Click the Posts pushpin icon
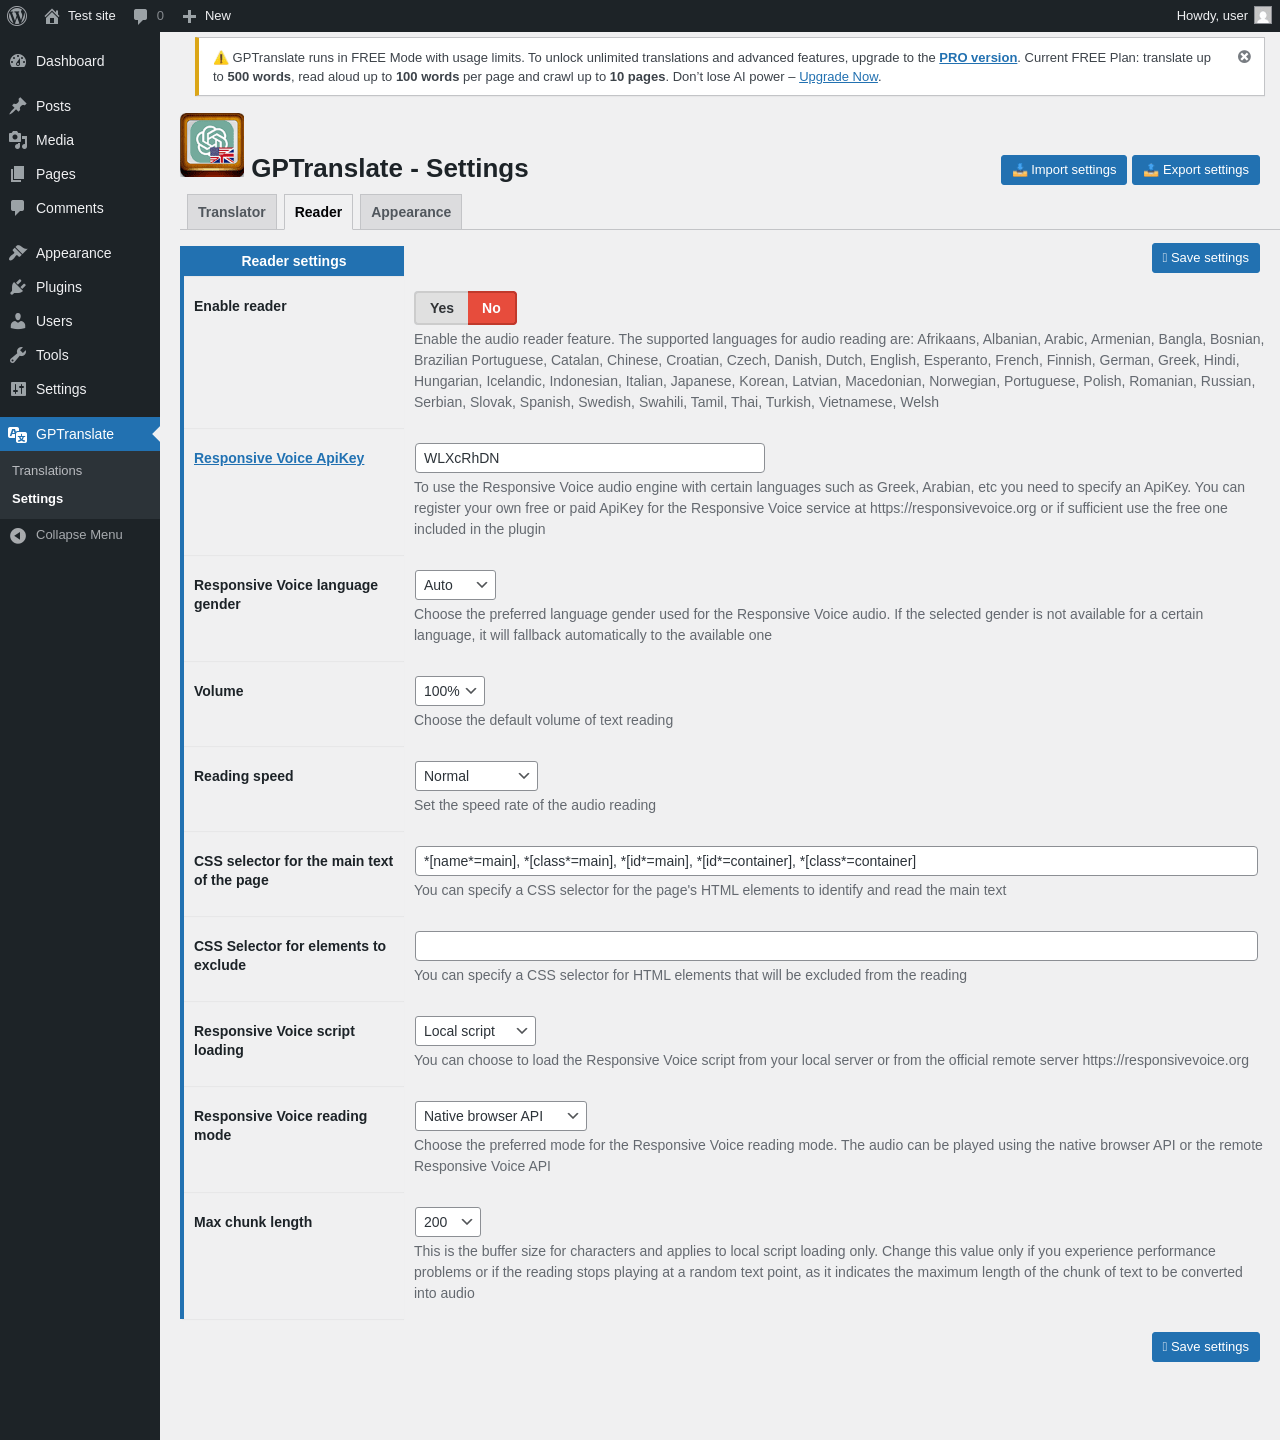Image resolution: width=1280 pixels, height=1440 pixels. (18, 106)
